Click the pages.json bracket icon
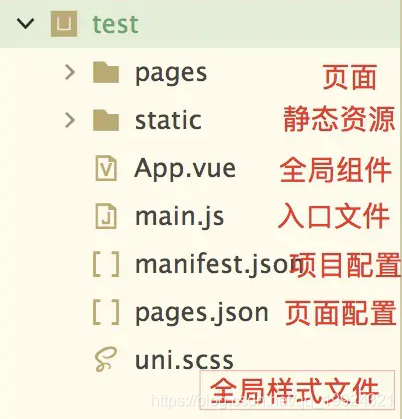The width and height of the screenshot is (402, 419). pos(106,312)
